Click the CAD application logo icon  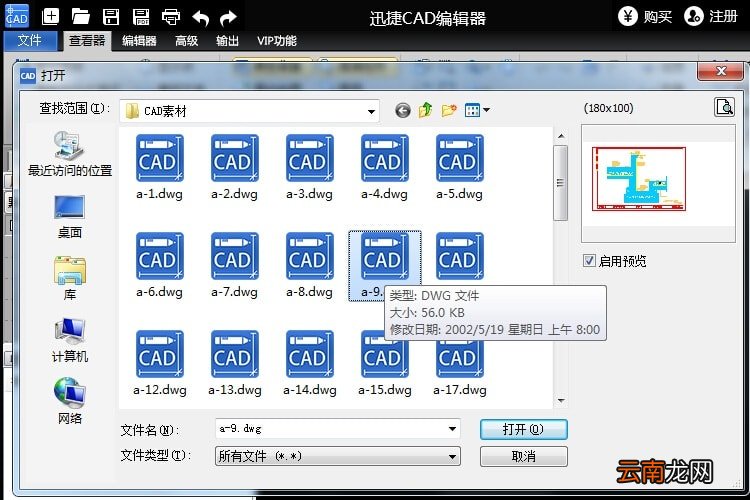click(x=17, y=17)
